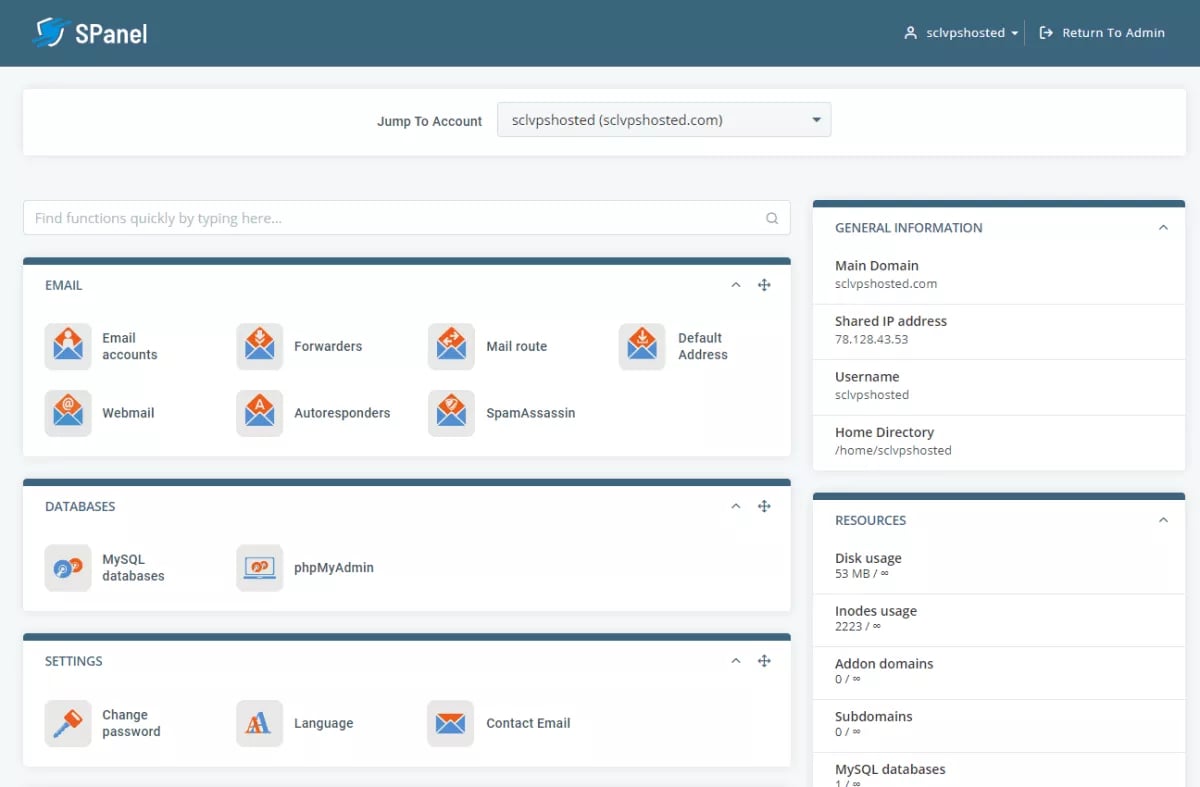Open Contact Email settings
Screen dimensions: 1200x787
click(451, 723)
